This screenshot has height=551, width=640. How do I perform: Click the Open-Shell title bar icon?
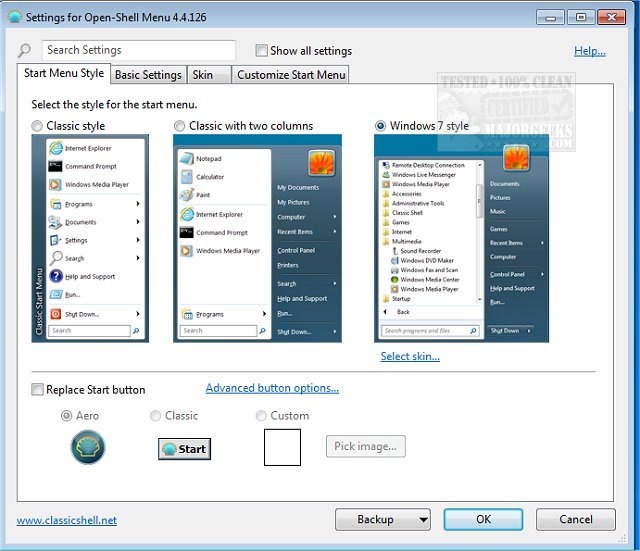[13, 16]
